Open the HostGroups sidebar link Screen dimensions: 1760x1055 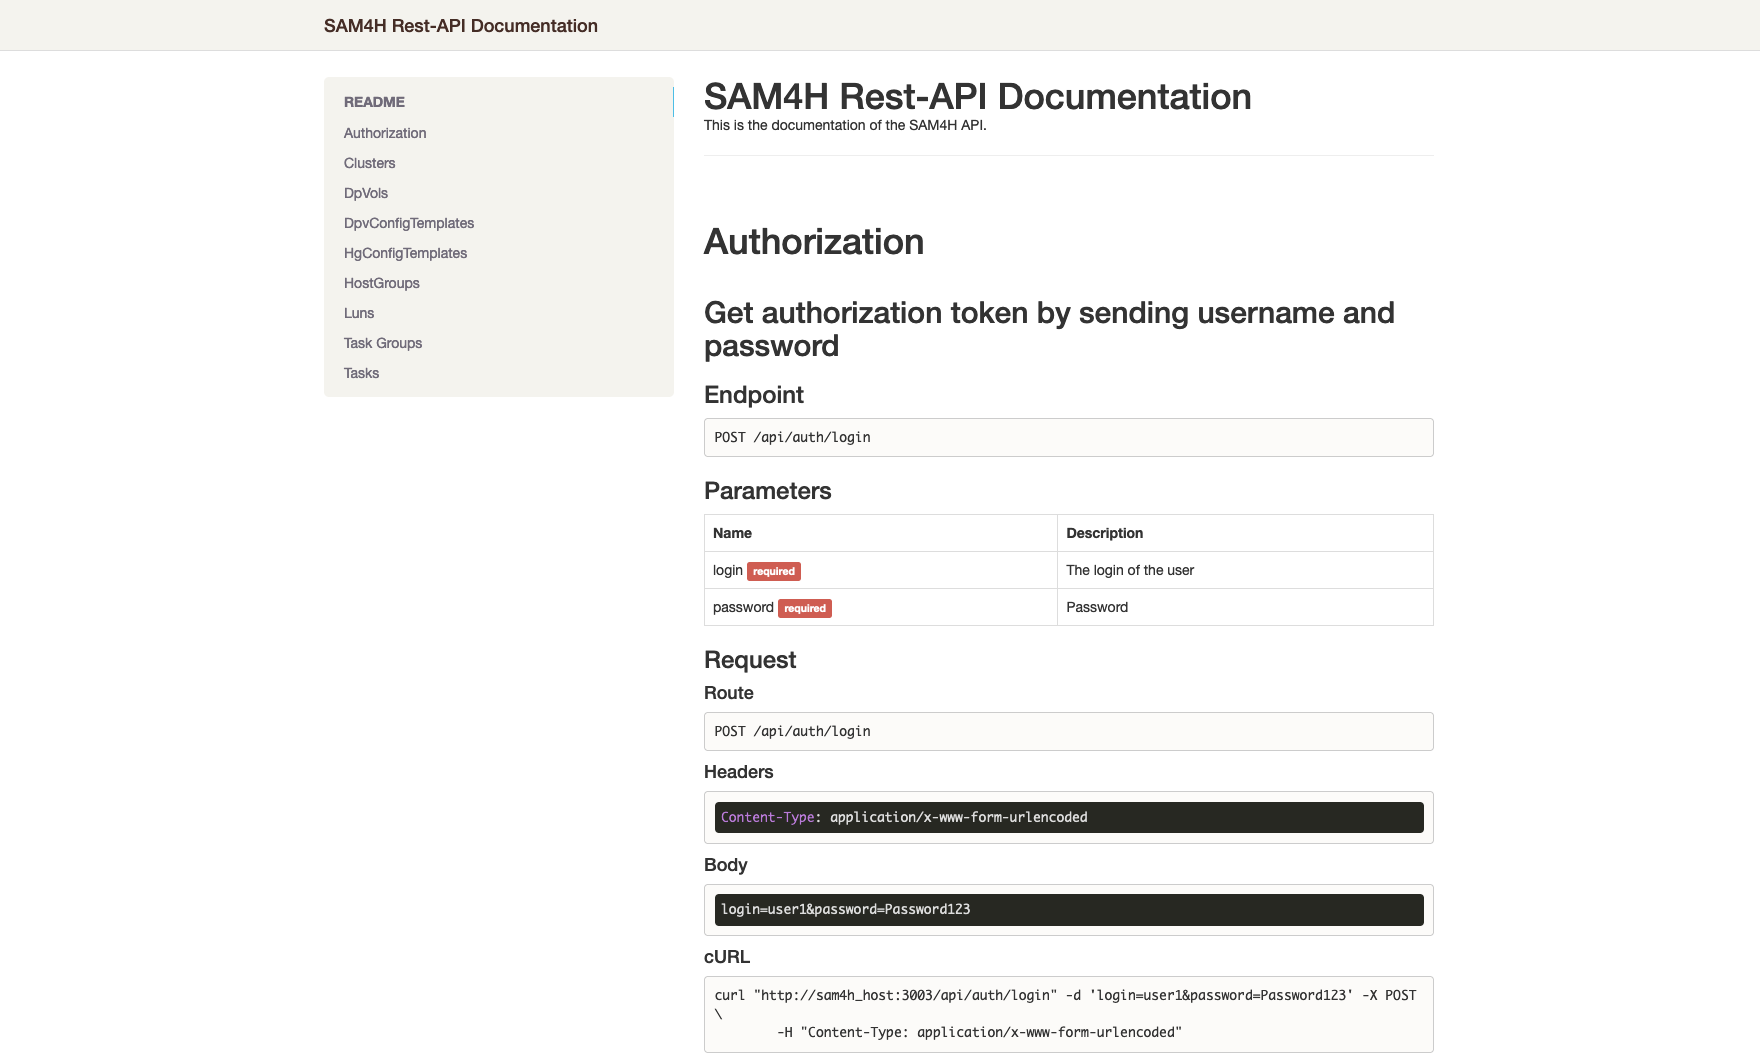(382, 283)
